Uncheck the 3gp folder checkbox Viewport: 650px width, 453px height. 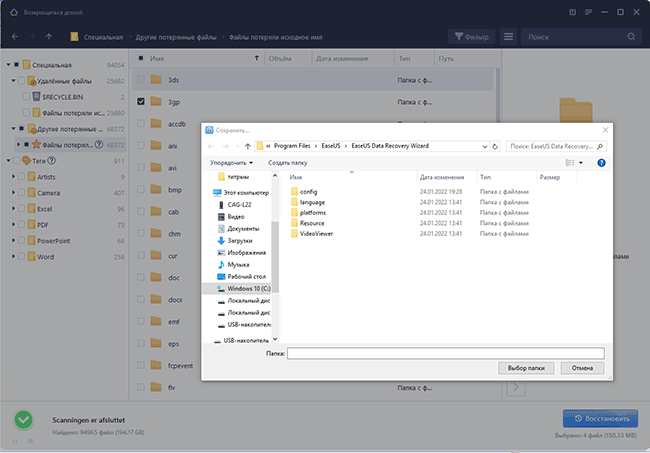(x=141, y=101)
